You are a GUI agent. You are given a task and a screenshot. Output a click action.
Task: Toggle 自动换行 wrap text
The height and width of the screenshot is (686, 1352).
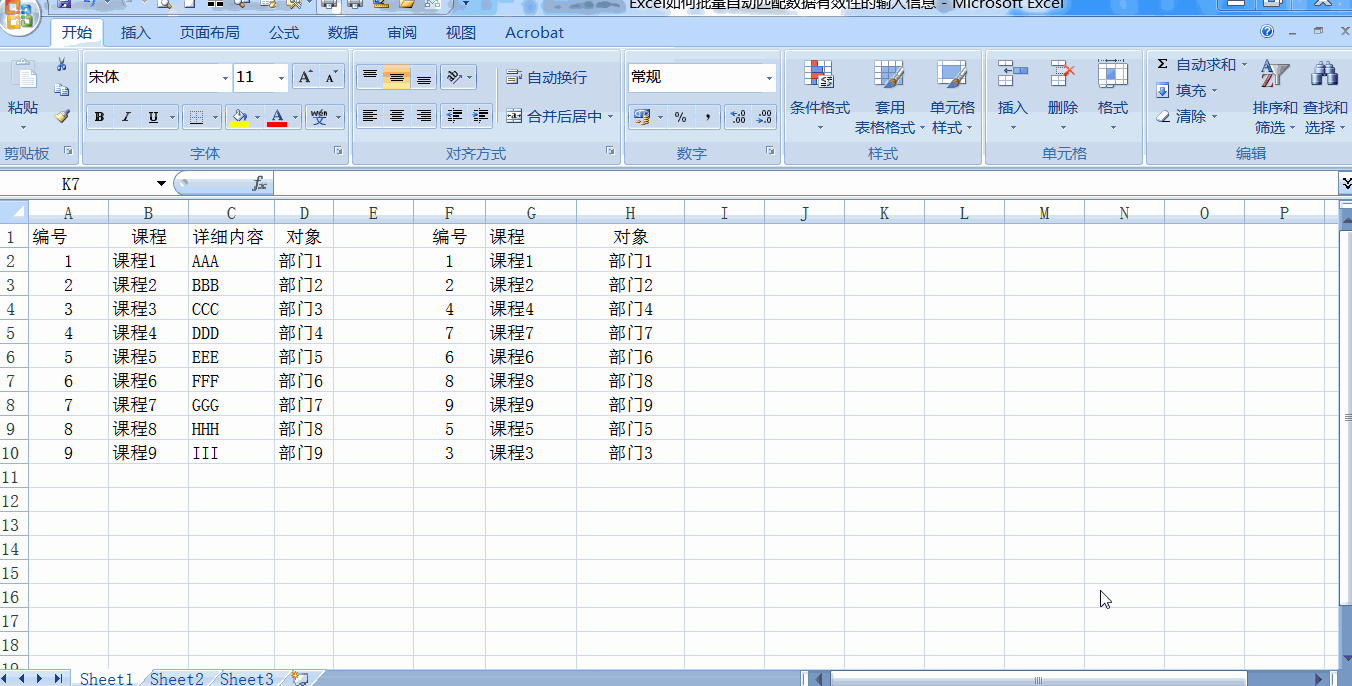pos(547,77)
